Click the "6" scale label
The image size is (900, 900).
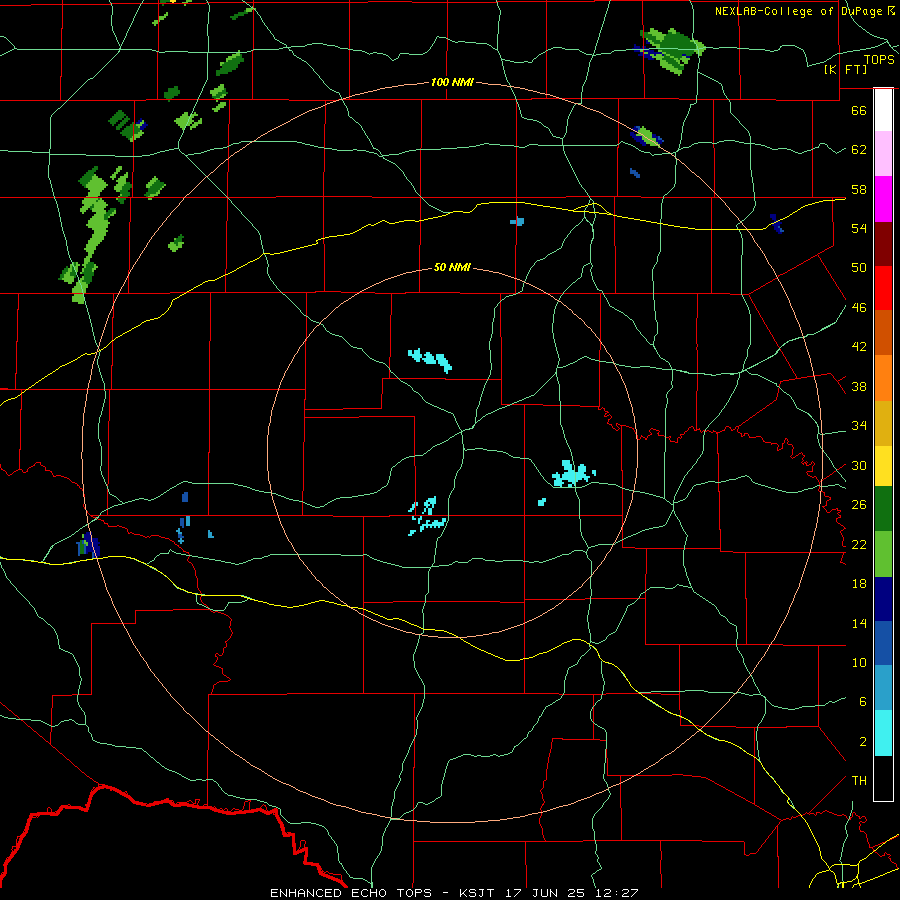tap(863, 702)
